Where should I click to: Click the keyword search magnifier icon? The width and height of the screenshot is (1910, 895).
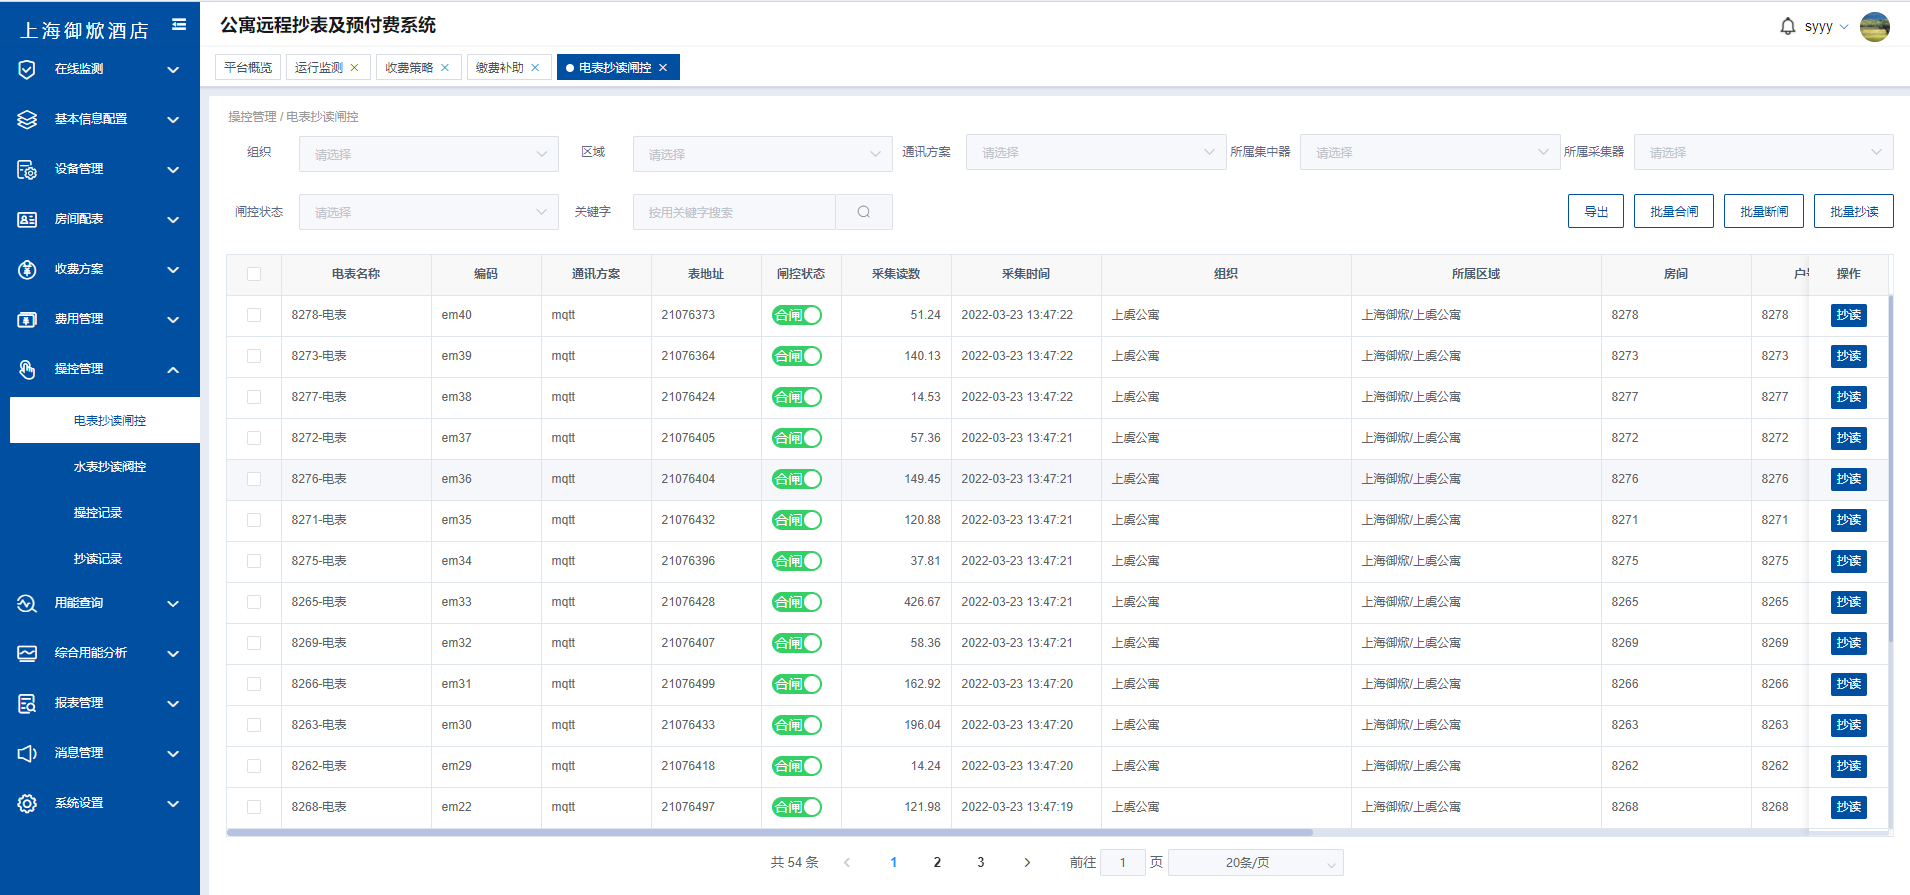(863, 212)
